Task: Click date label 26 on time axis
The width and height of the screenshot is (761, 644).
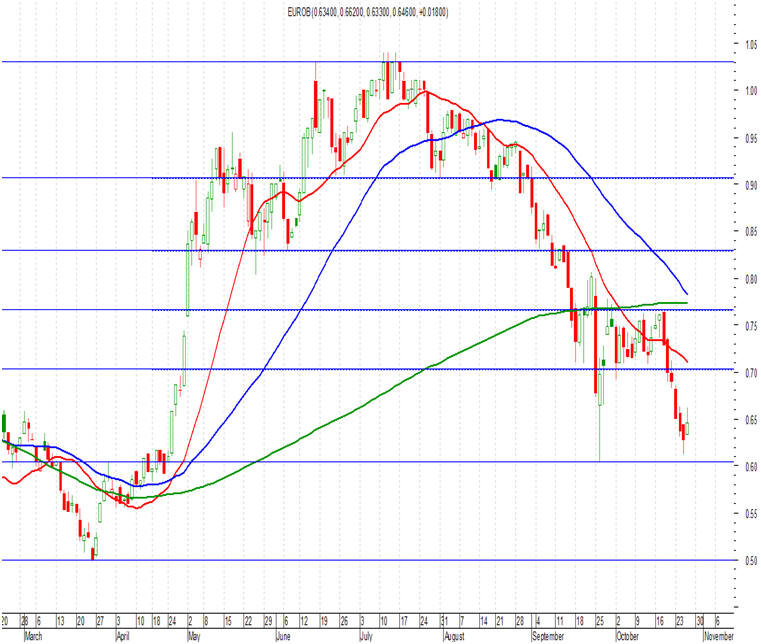Action: tap(344, 621)
